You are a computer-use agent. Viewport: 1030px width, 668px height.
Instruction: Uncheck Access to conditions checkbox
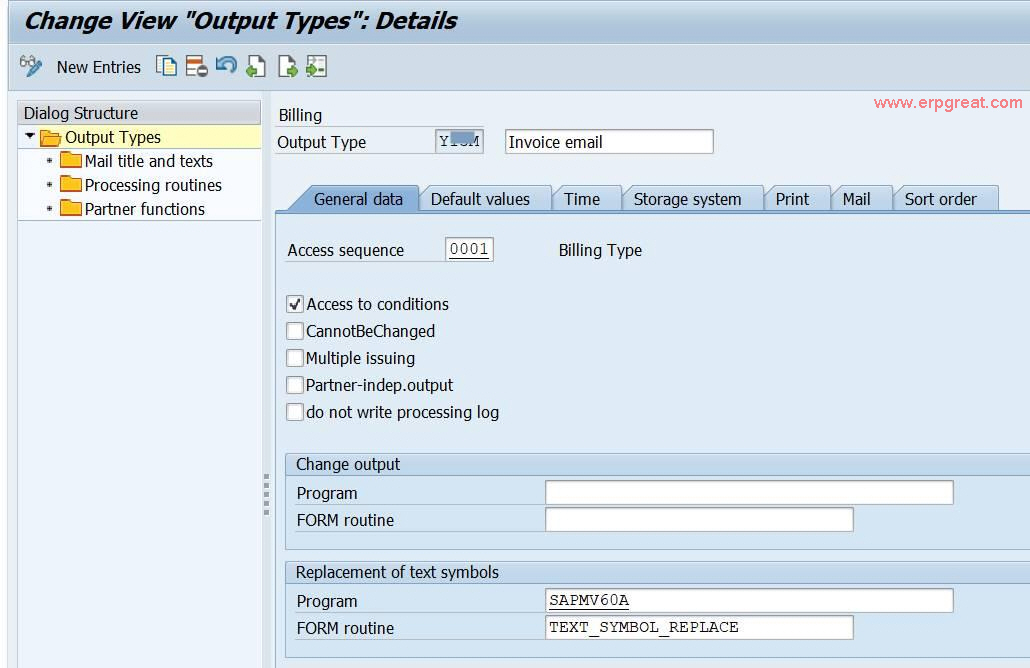pyautogui.click(x=295, y=304)
